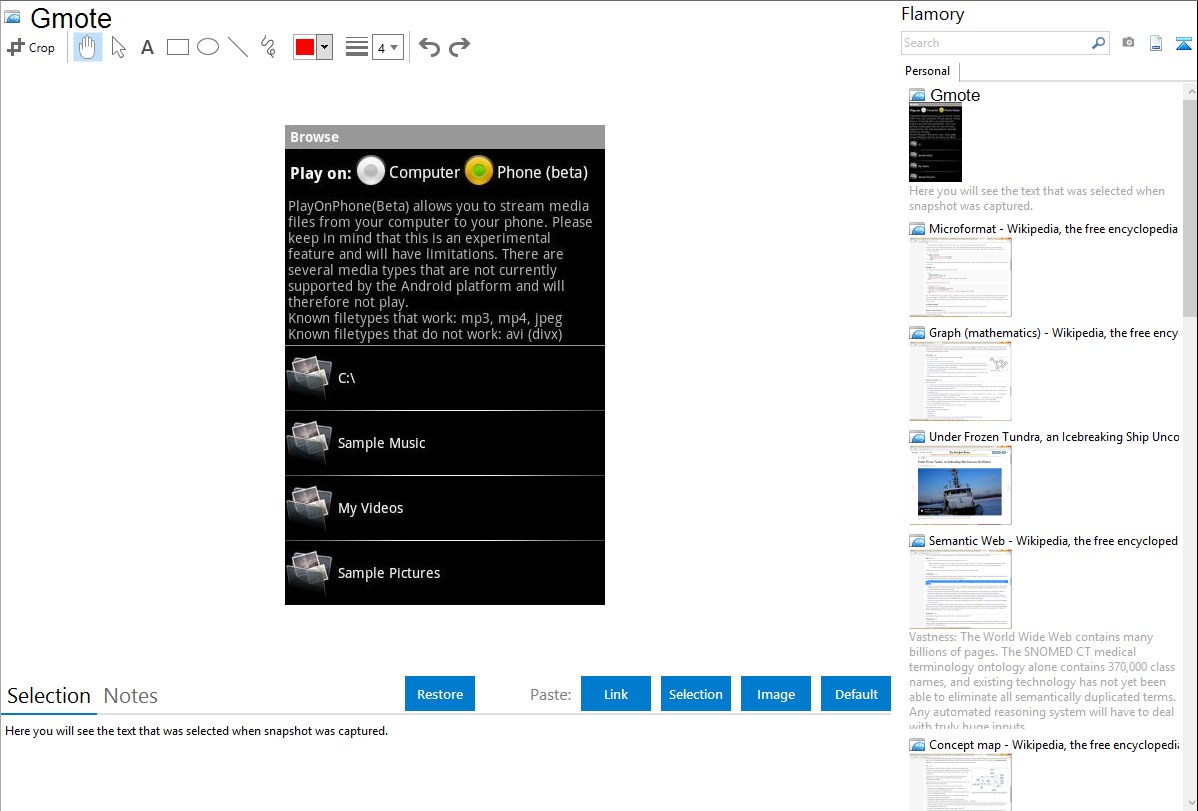The image size is (1198, 811).
Task: Click the scrollbar up arrow in snapshot list
Action: 1190,91
